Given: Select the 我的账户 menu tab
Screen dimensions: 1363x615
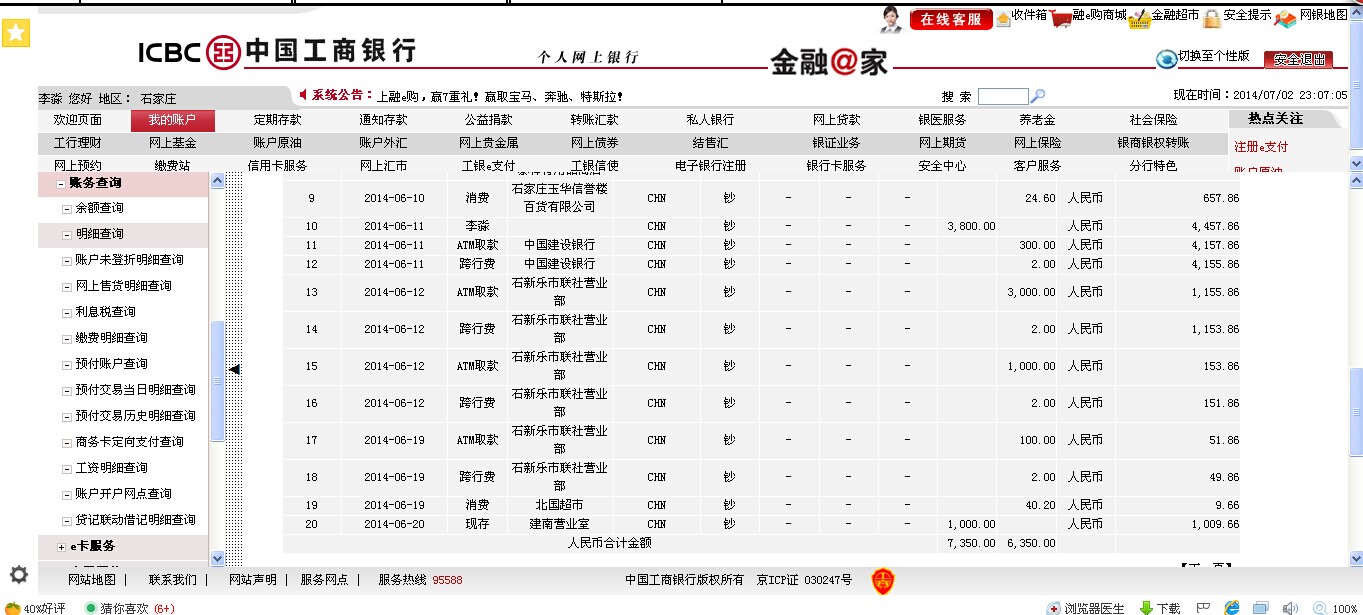Looking at the screenshot, I should 172,120.
